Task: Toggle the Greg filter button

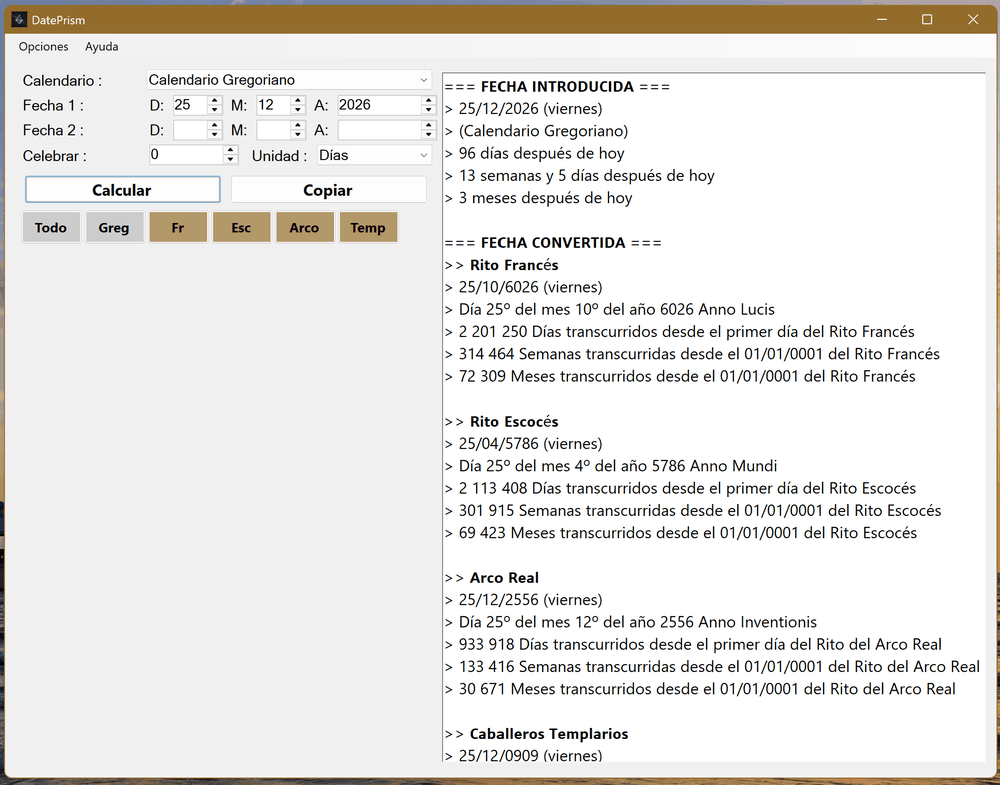Action: pyautogui.click(x=114, y=228)
